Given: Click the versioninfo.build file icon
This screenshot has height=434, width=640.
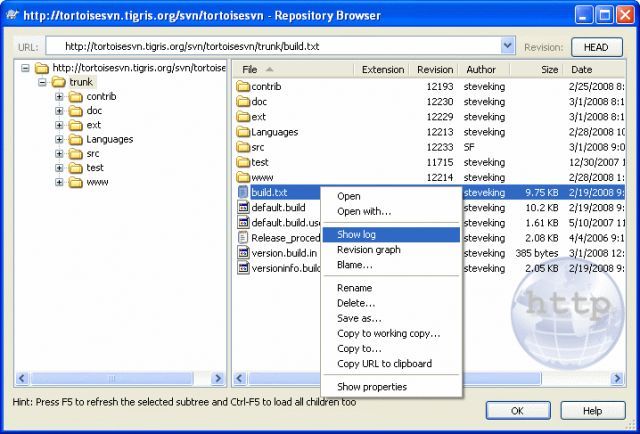Looking at the screenshot, I should point(243,268).
